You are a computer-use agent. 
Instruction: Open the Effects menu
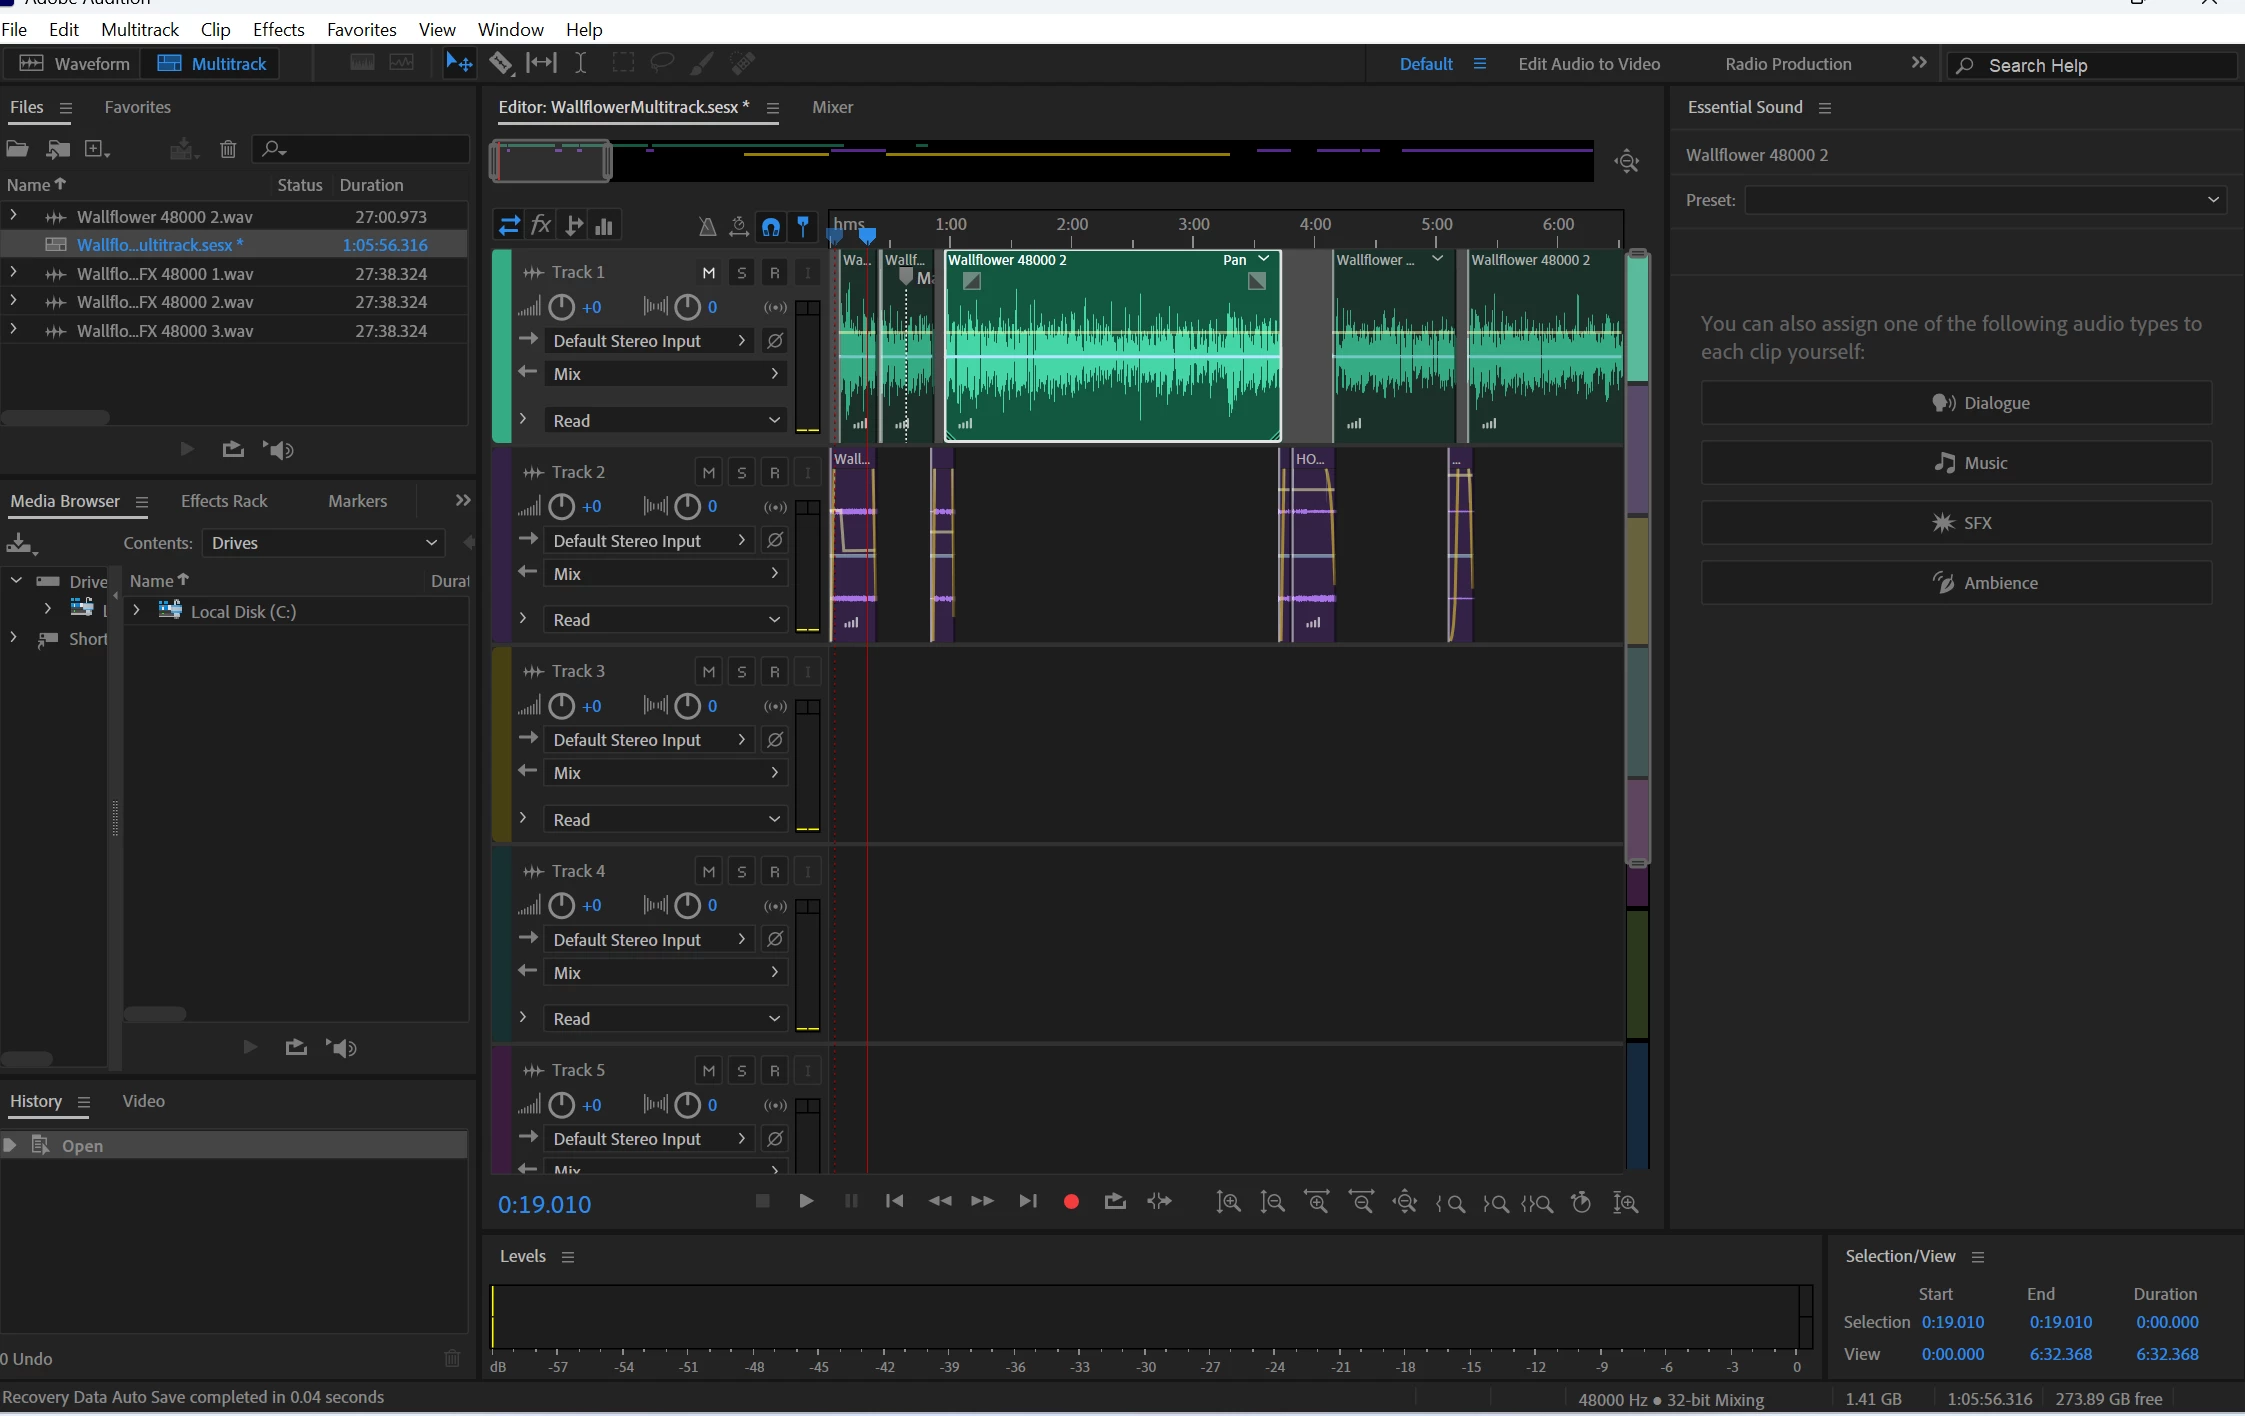(278, 29)
